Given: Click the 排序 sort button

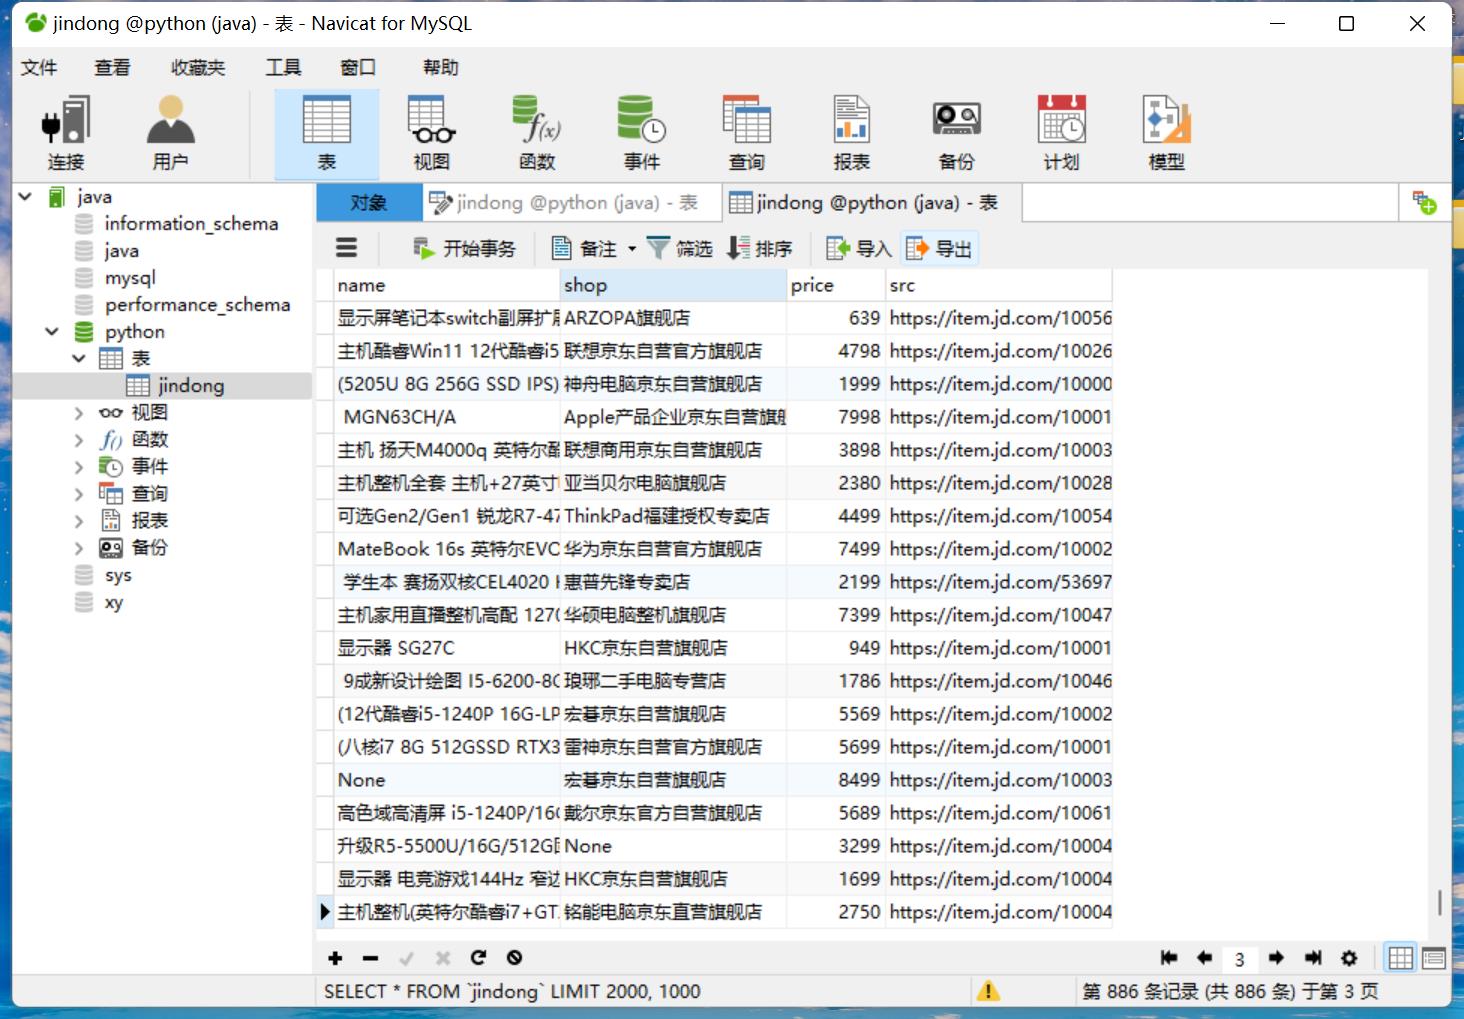Looking at the screenshot, I should coord(759,248).
